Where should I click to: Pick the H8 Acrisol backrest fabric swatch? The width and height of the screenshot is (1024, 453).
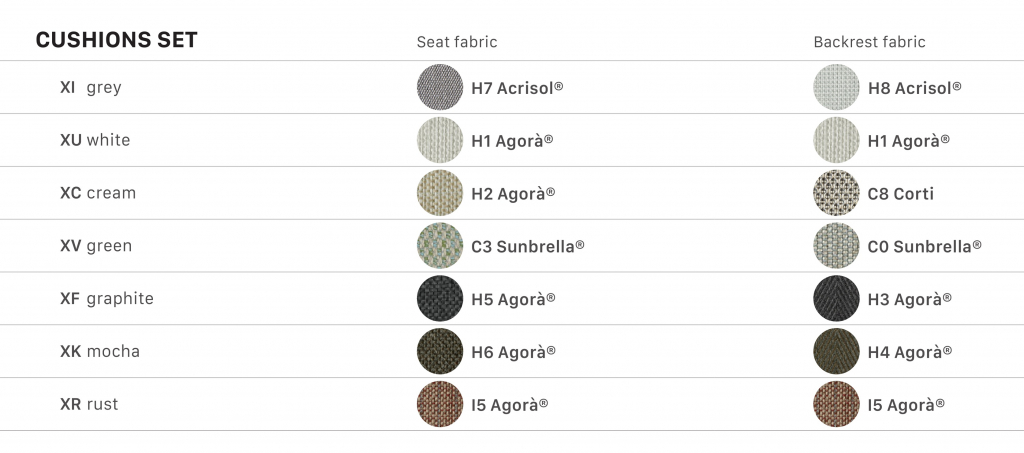click(837, 87)
